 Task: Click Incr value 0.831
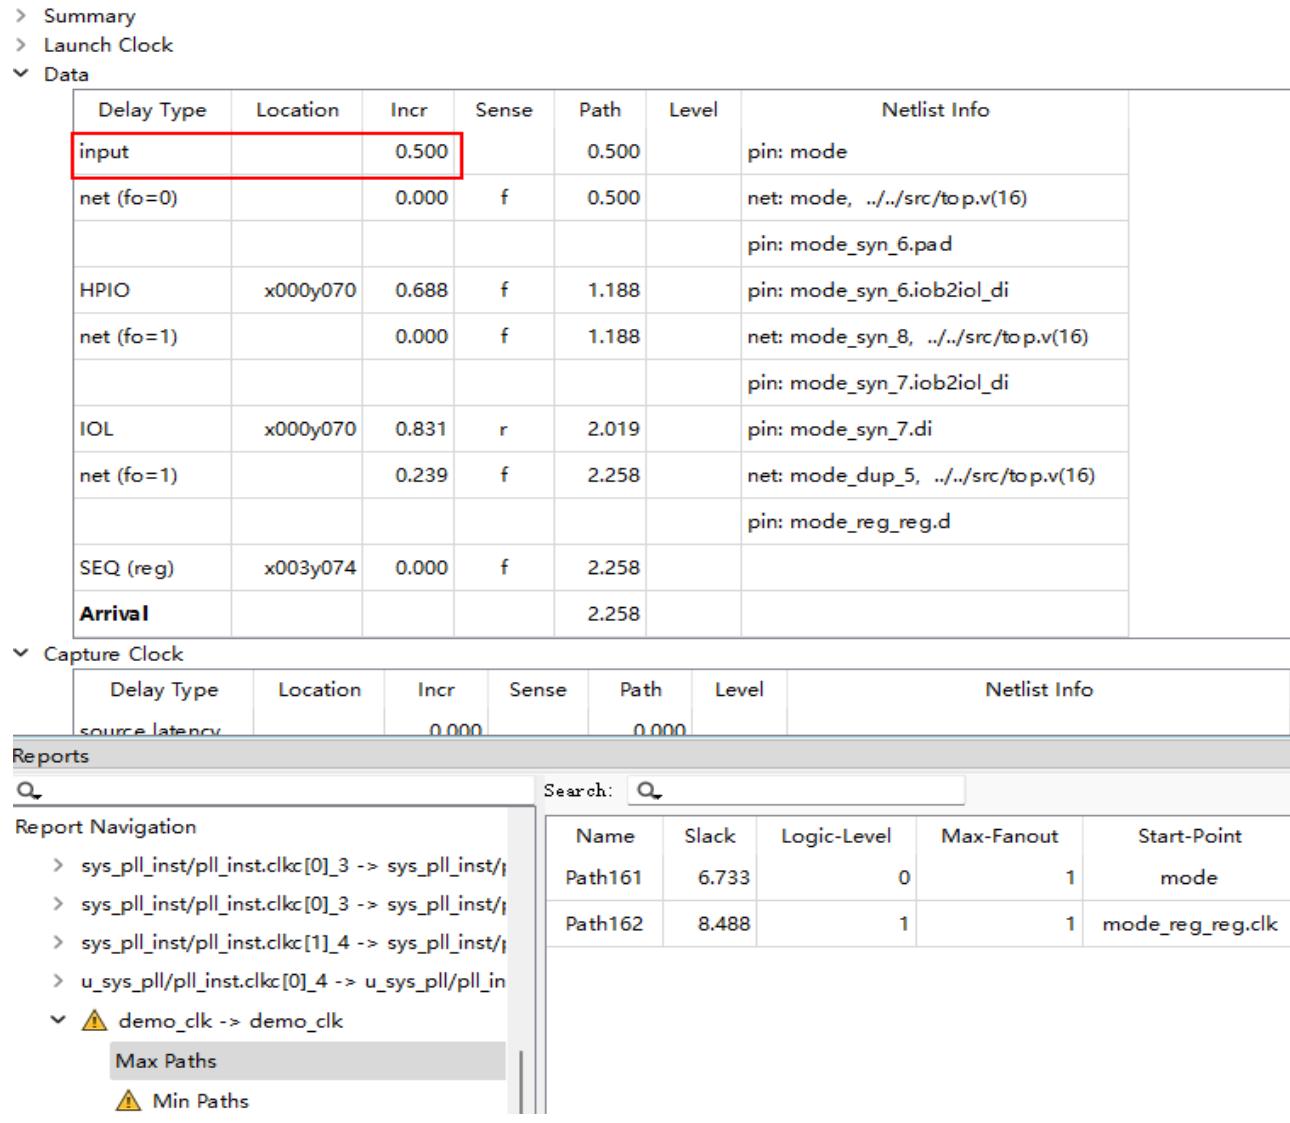[421, 429]
